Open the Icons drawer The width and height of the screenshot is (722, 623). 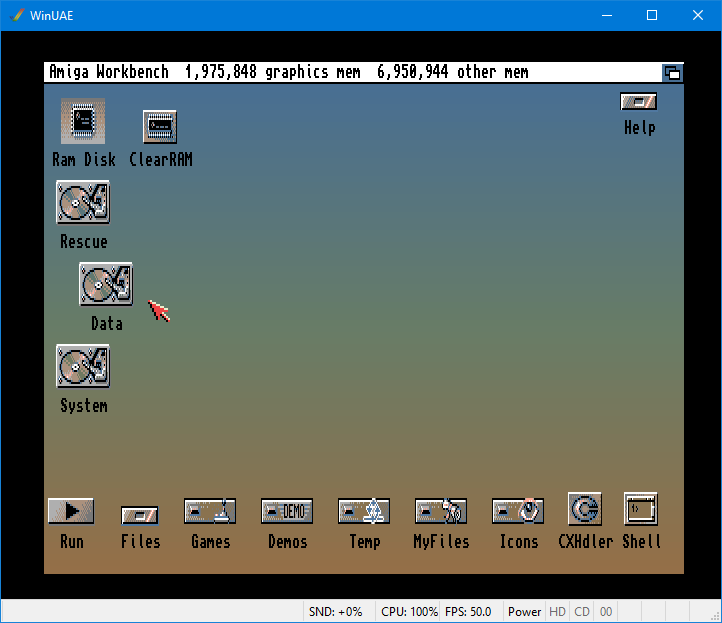click(518, 511)
